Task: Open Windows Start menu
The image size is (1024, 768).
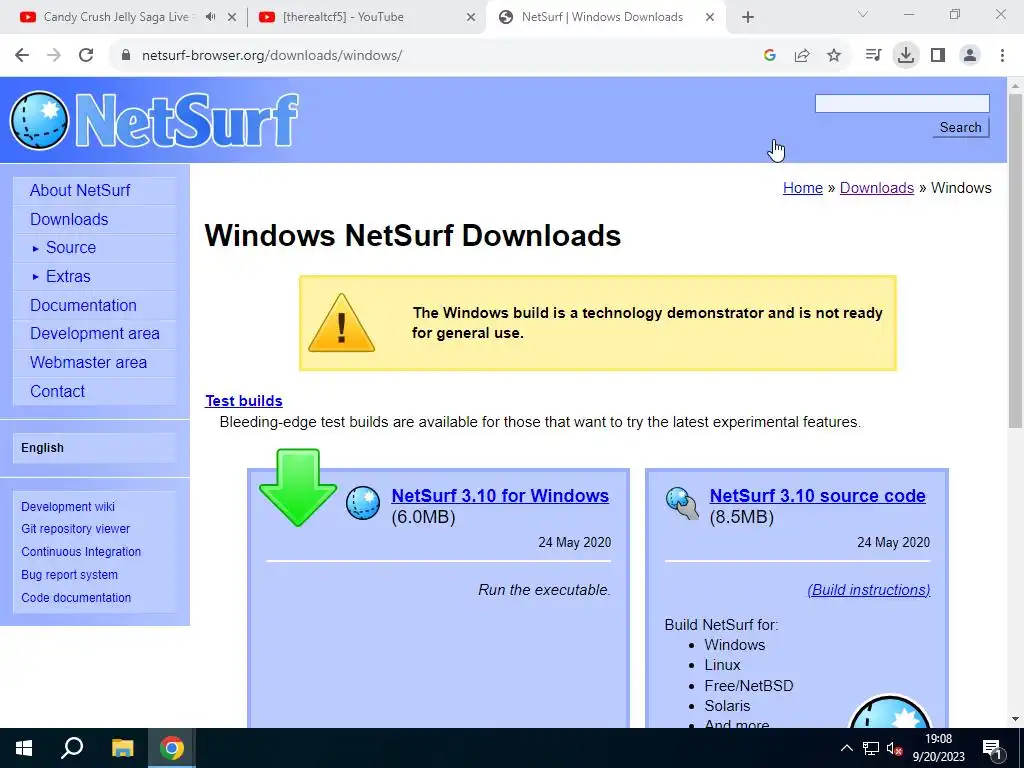Action: coord(24,748)
